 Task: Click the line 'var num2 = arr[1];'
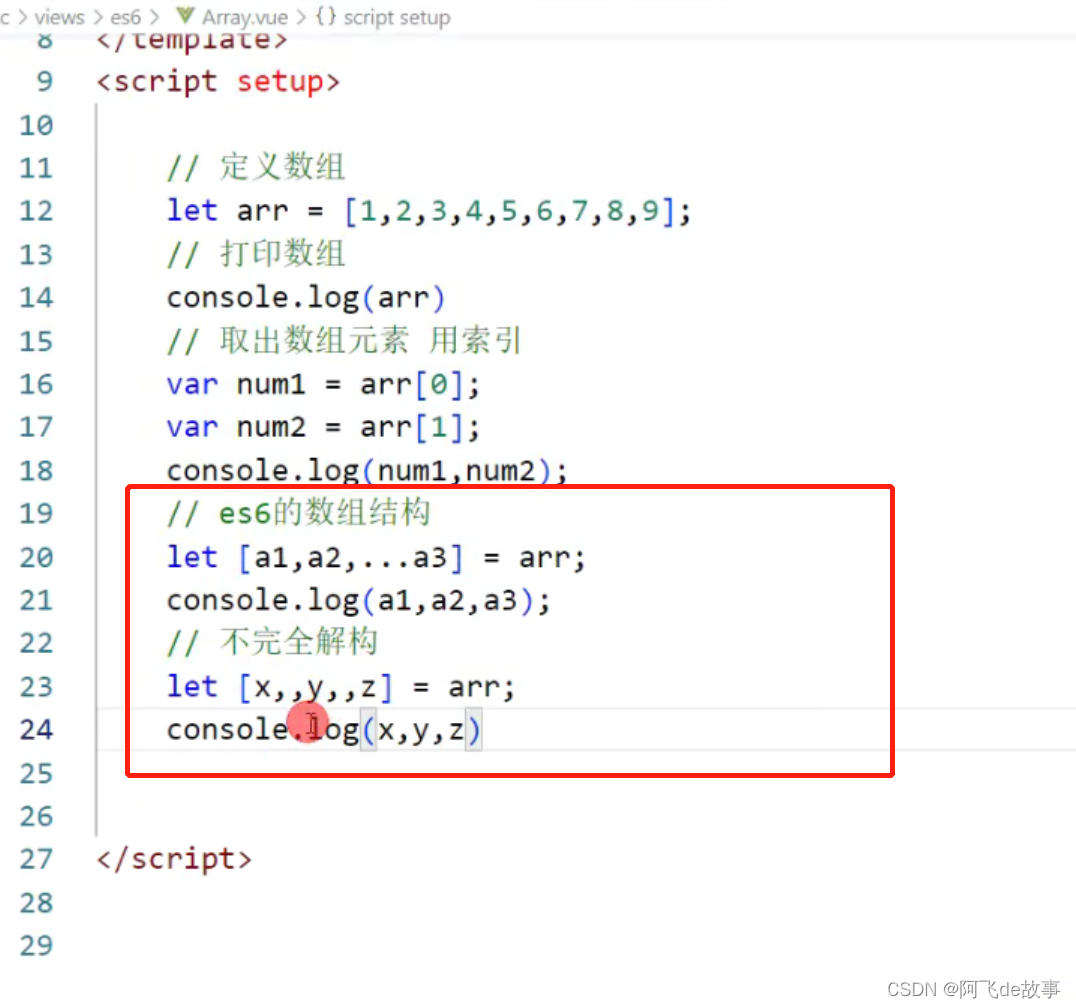click(x=323, y=427)
